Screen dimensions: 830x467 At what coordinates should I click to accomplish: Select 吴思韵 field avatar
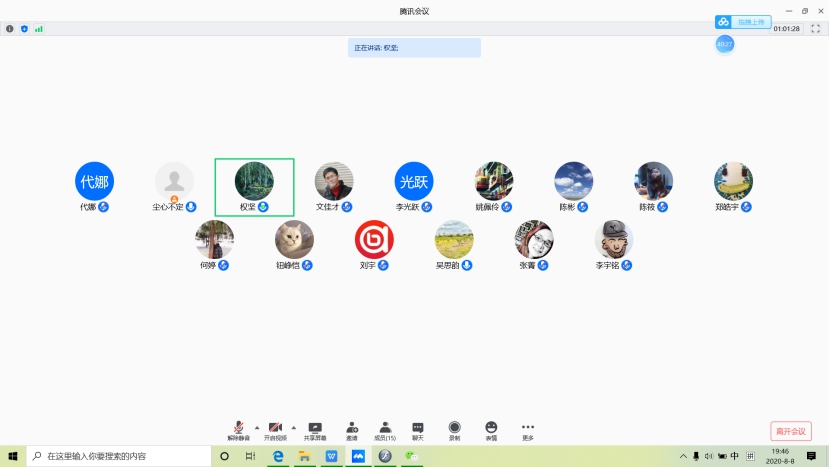(x=454, y=239)
